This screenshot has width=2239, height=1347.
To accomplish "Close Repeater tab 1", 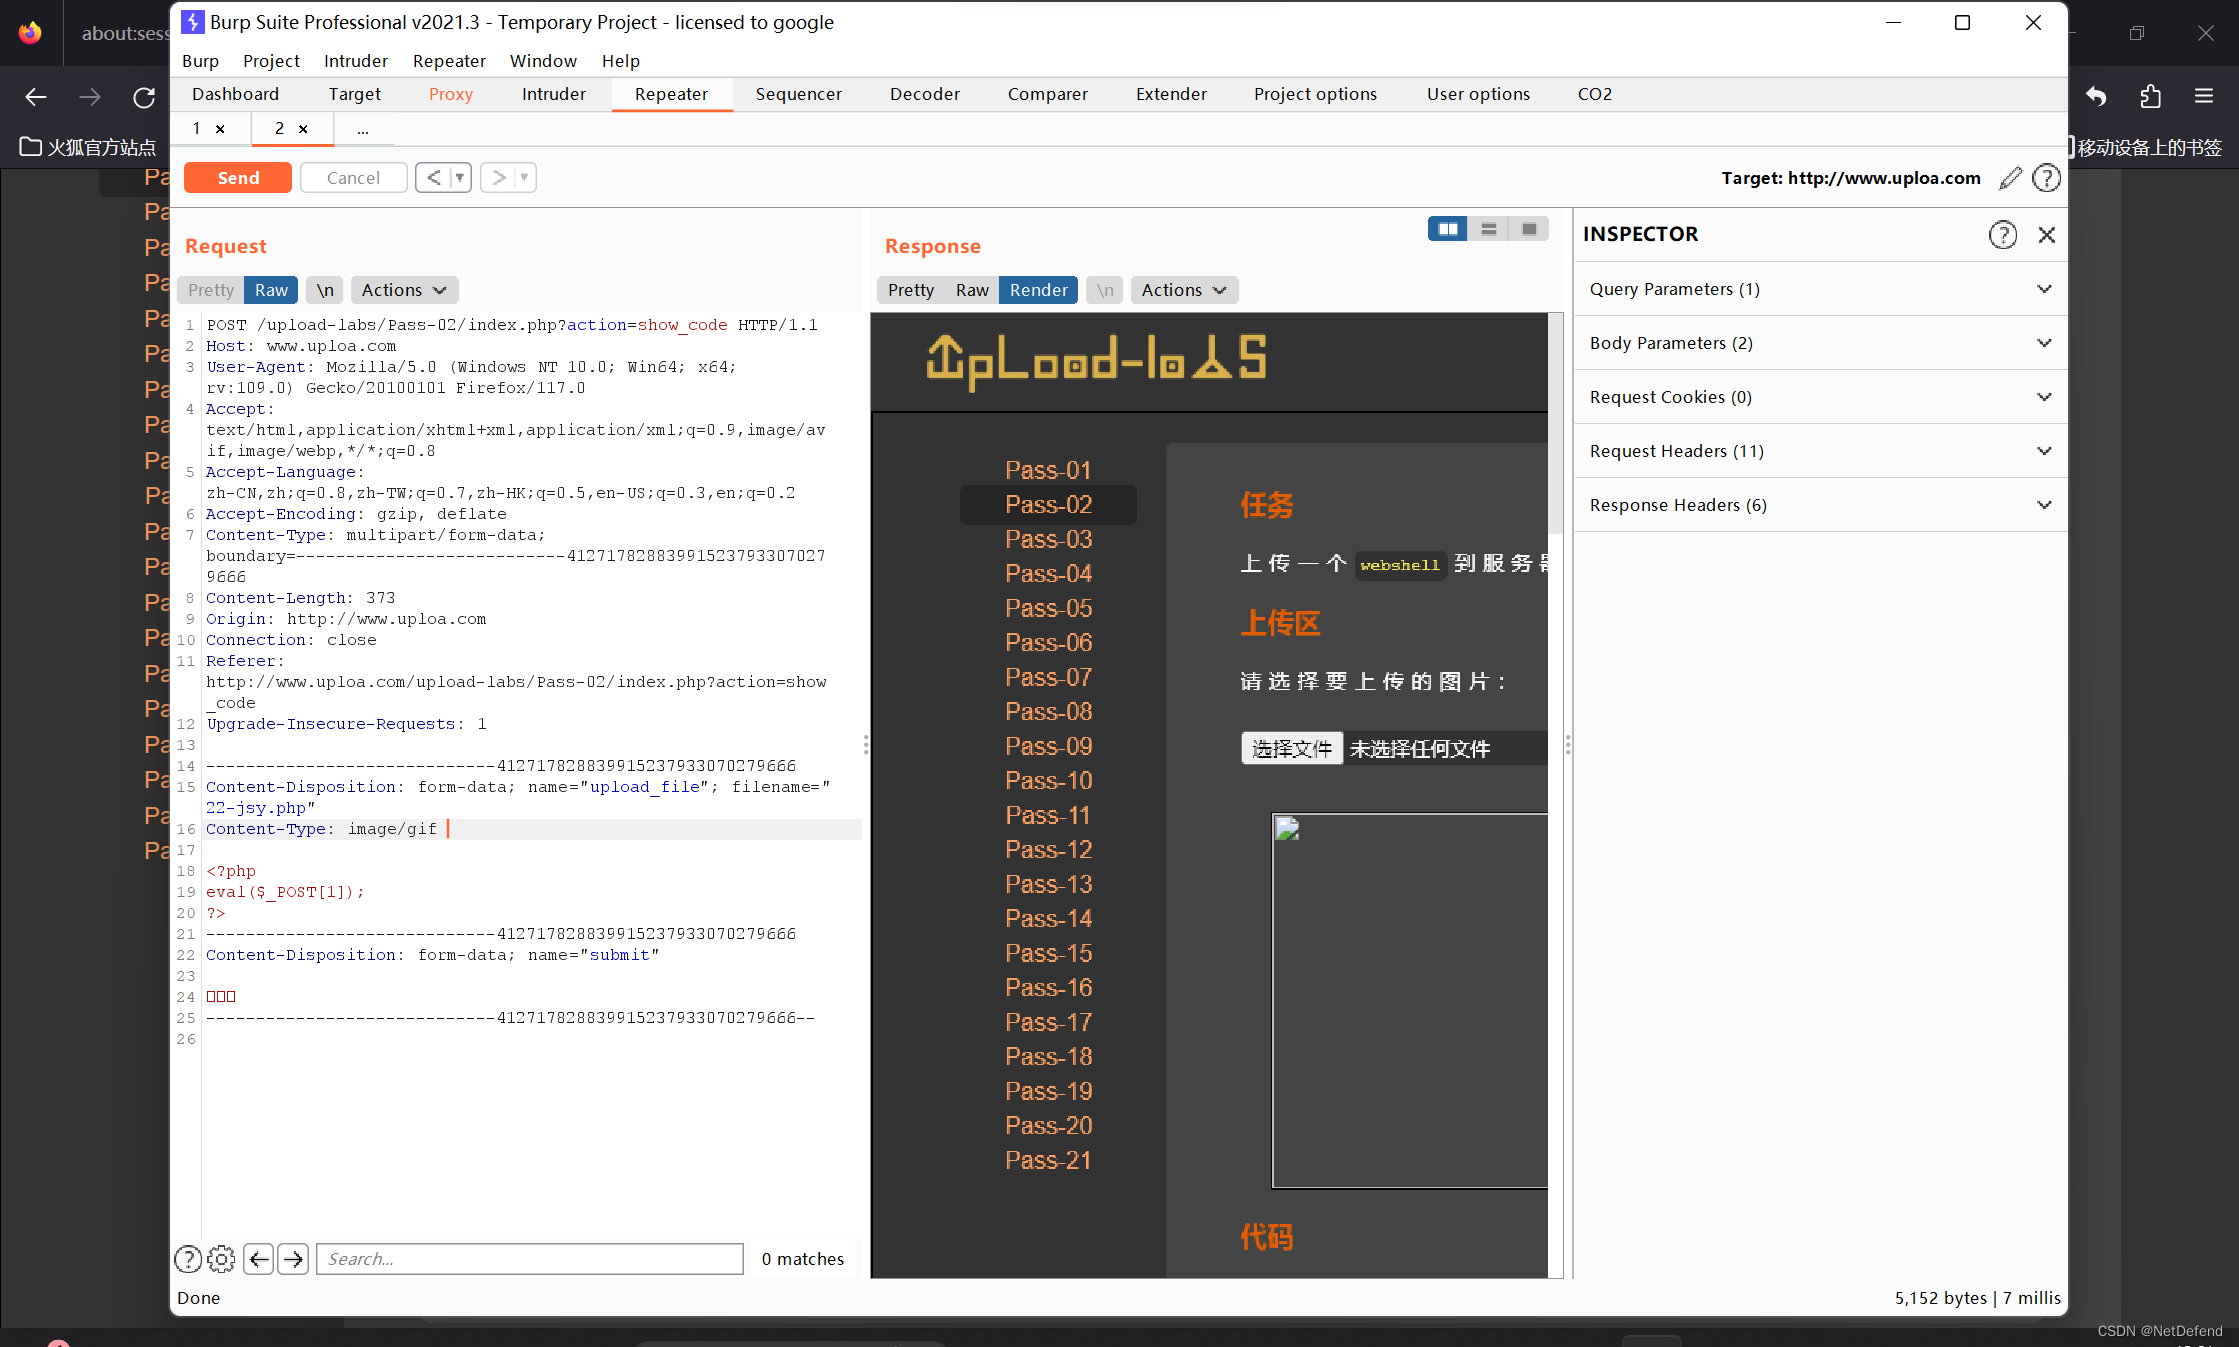I will [x=220, y=129].
